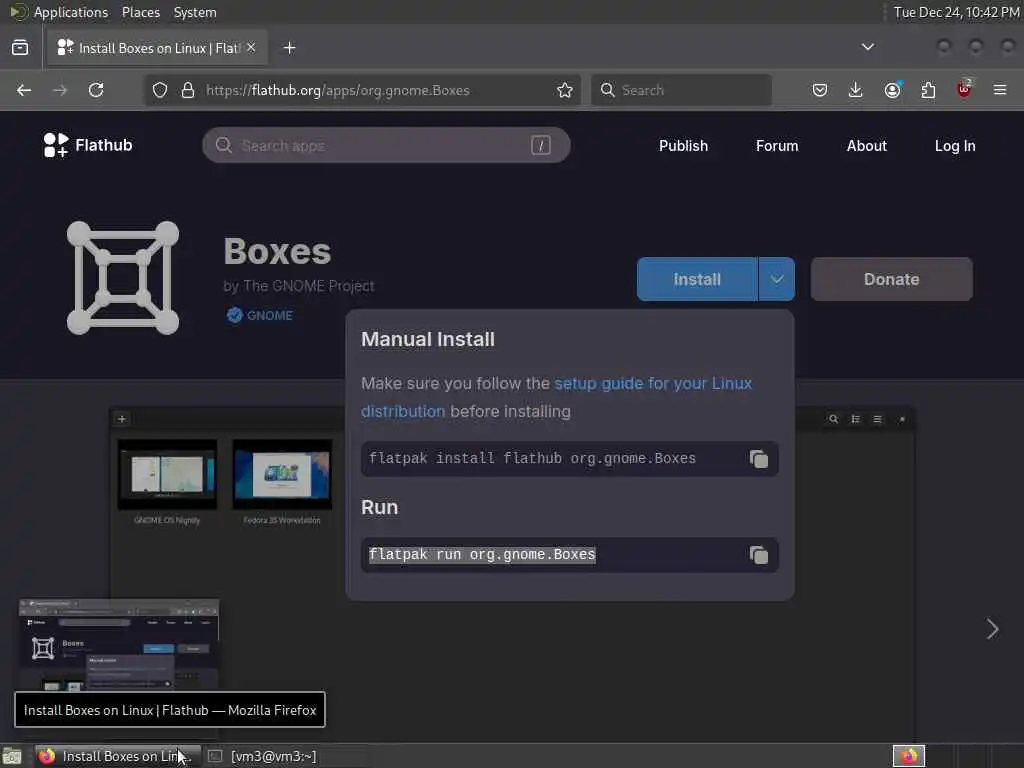The width and height of the screenshot is (1024, 768).
Task: Copy the flatpak install command
Action: coord(759,459)
